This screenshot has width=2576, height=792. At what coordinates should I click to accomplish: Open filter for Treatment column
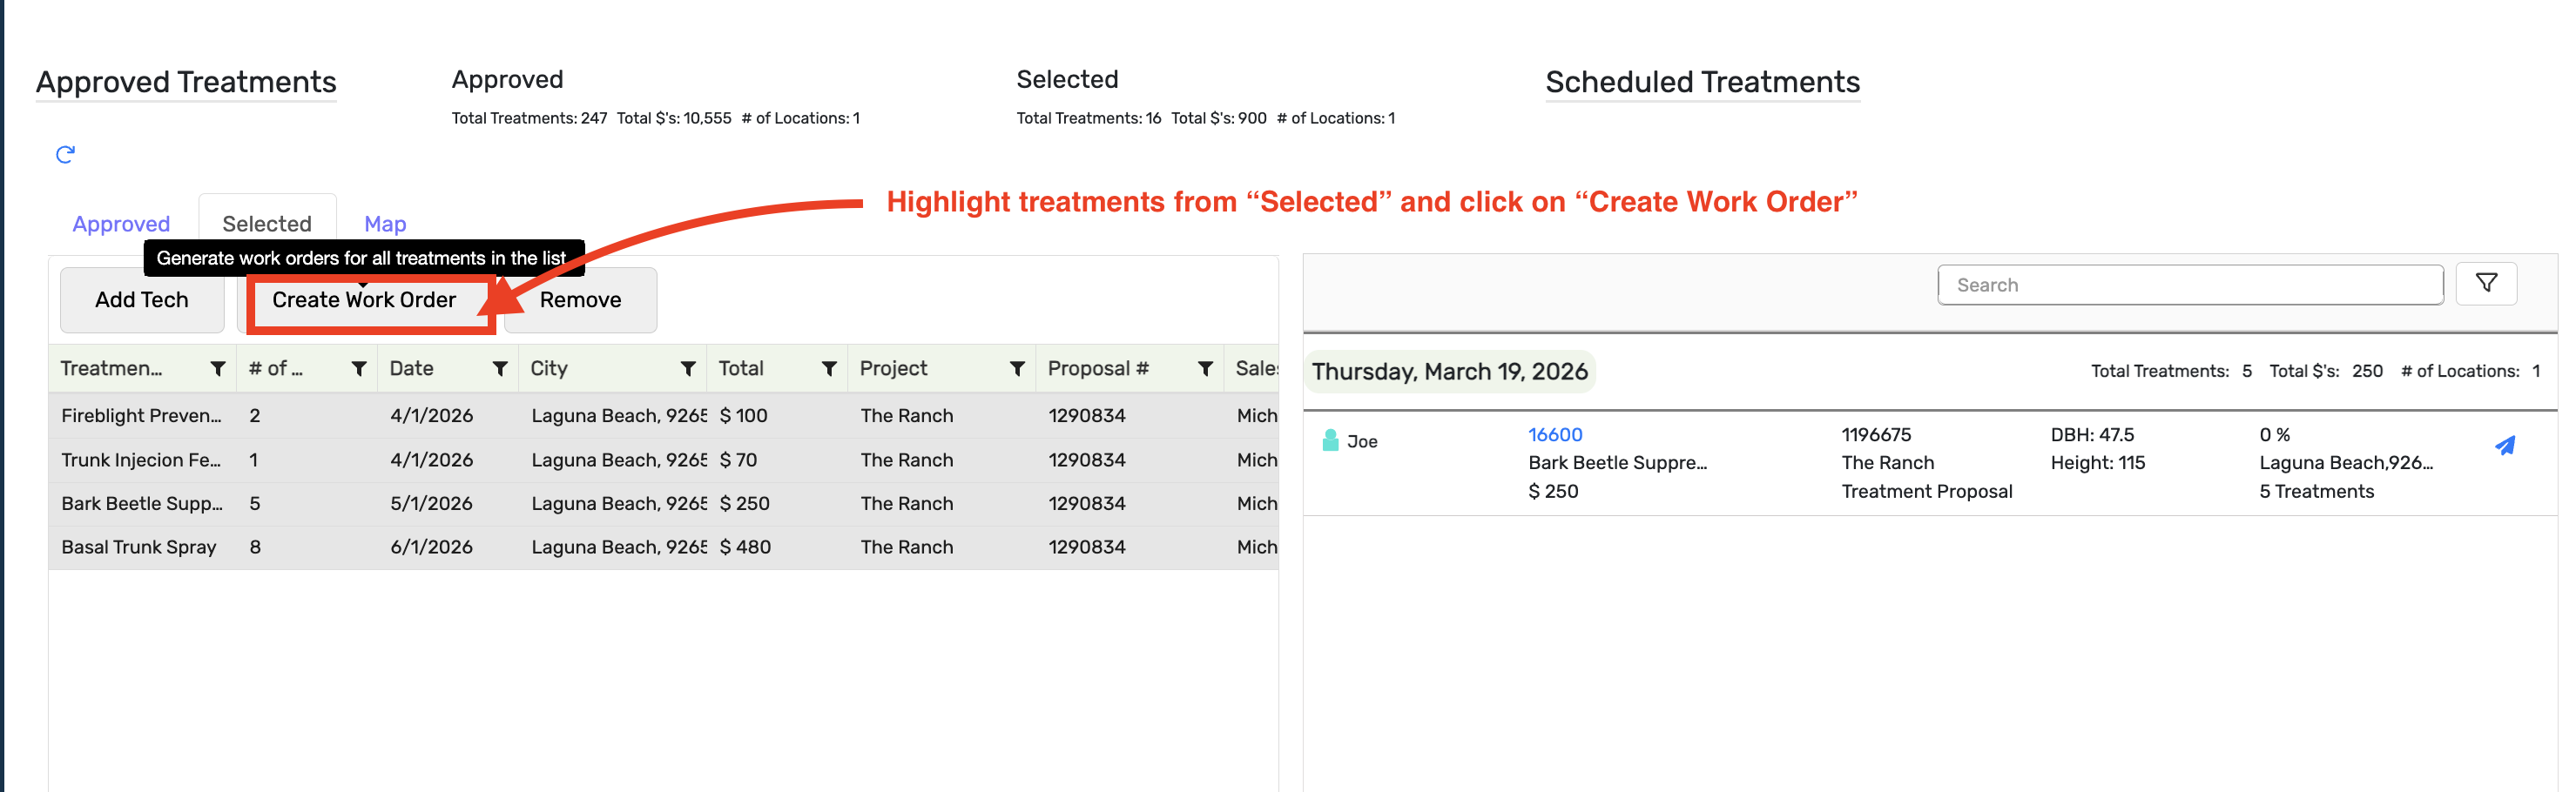(x=217, y=369)
